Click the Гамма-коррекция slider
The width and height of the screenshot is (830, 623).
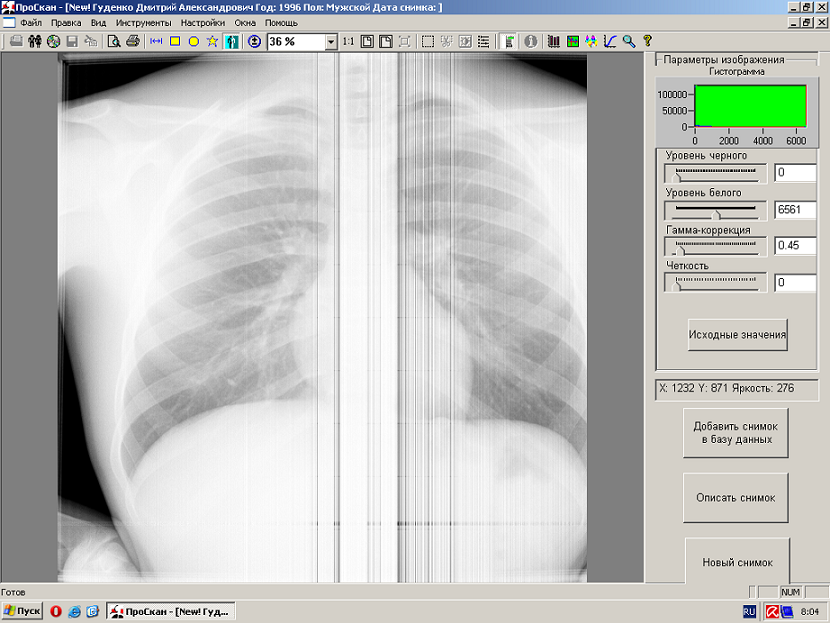(x=715, y=246)
